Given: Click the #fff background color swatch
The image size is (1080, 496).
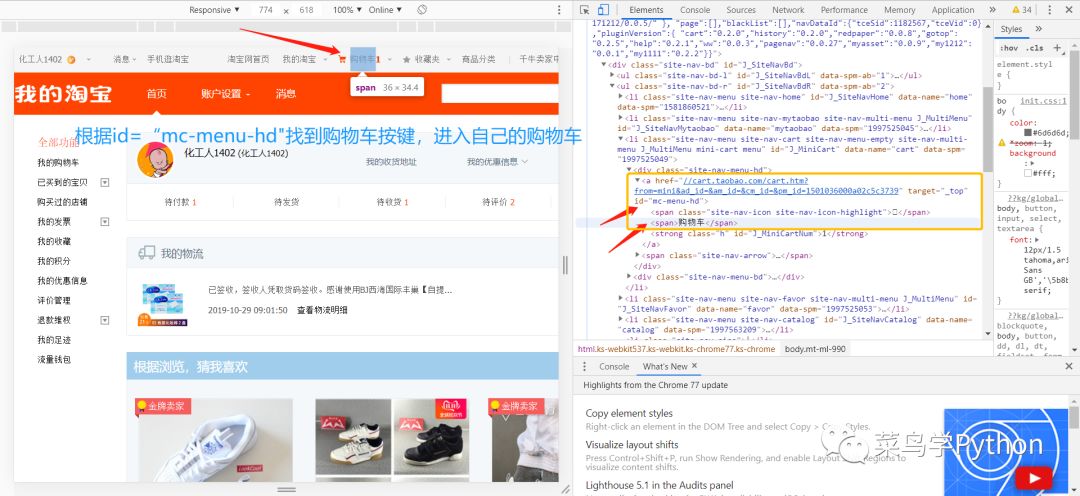Looking at the screenshot, I should pos(1028,173).
